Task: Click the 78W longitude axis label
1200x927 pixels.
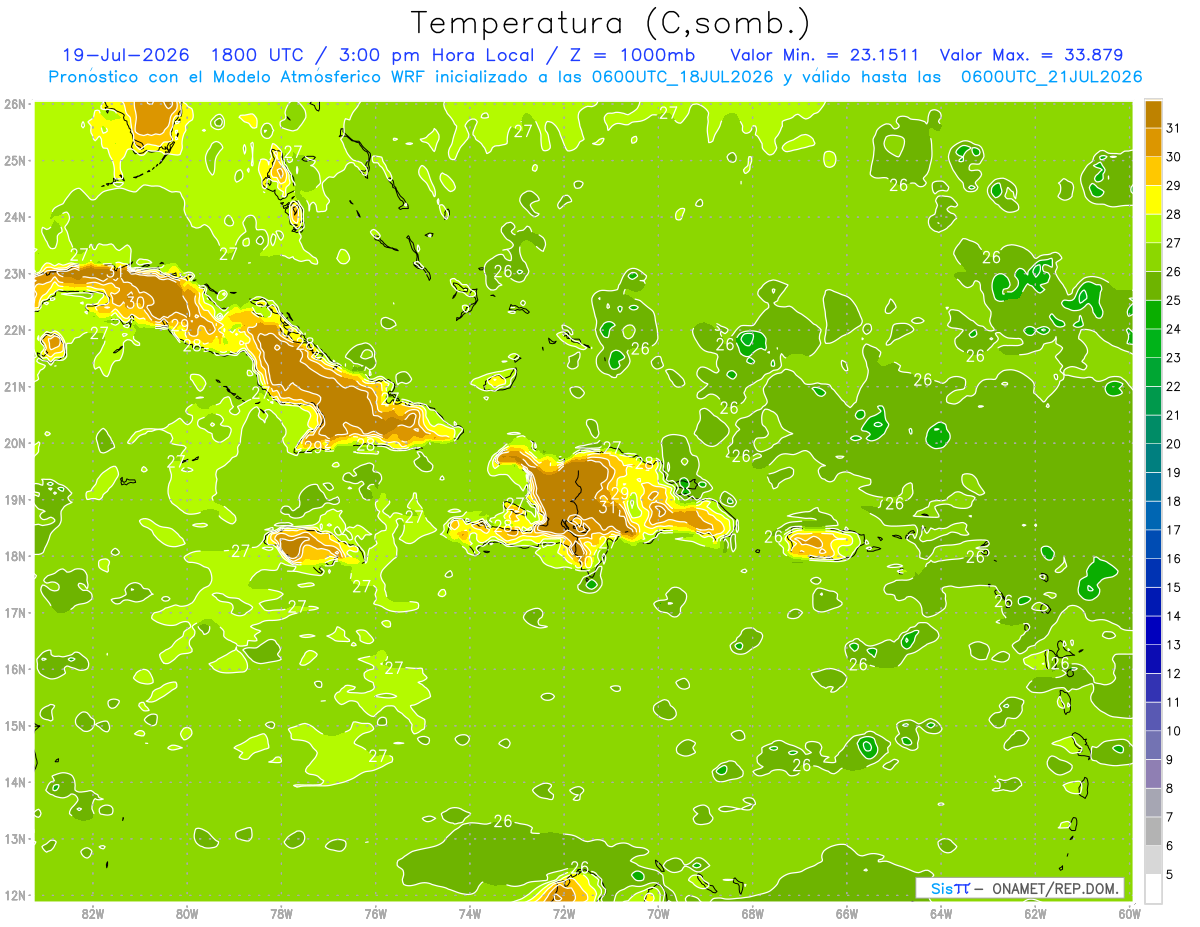Action: pos(281,913)
